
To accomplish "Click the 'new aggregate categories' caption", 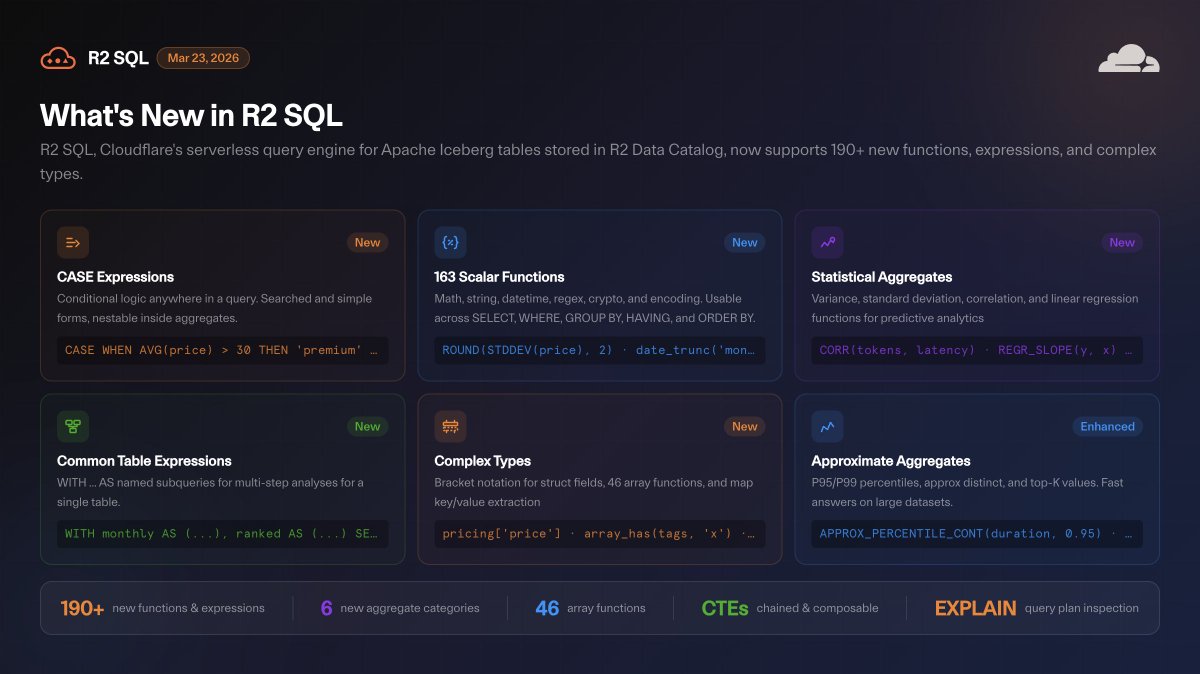I will point(410,608).
